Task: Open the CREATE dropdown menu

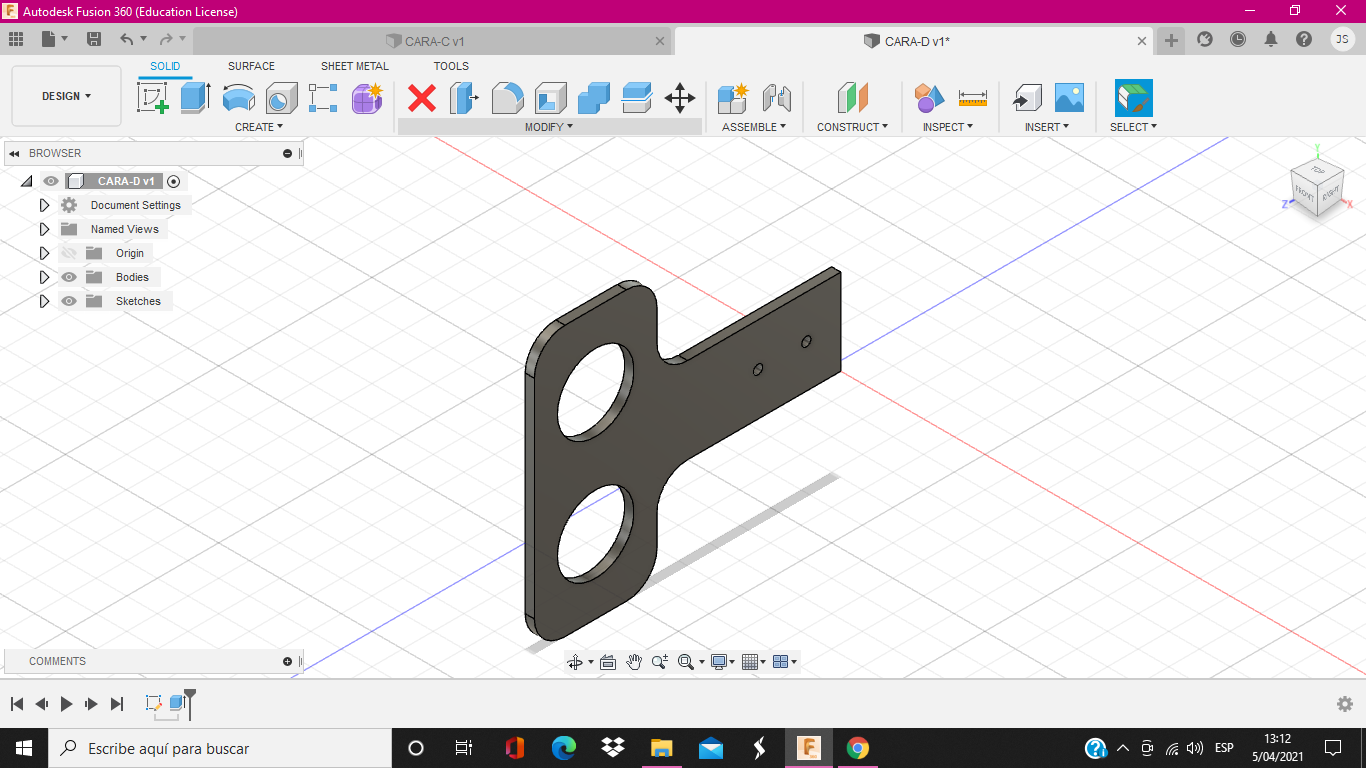Action: tap(259, 127)
